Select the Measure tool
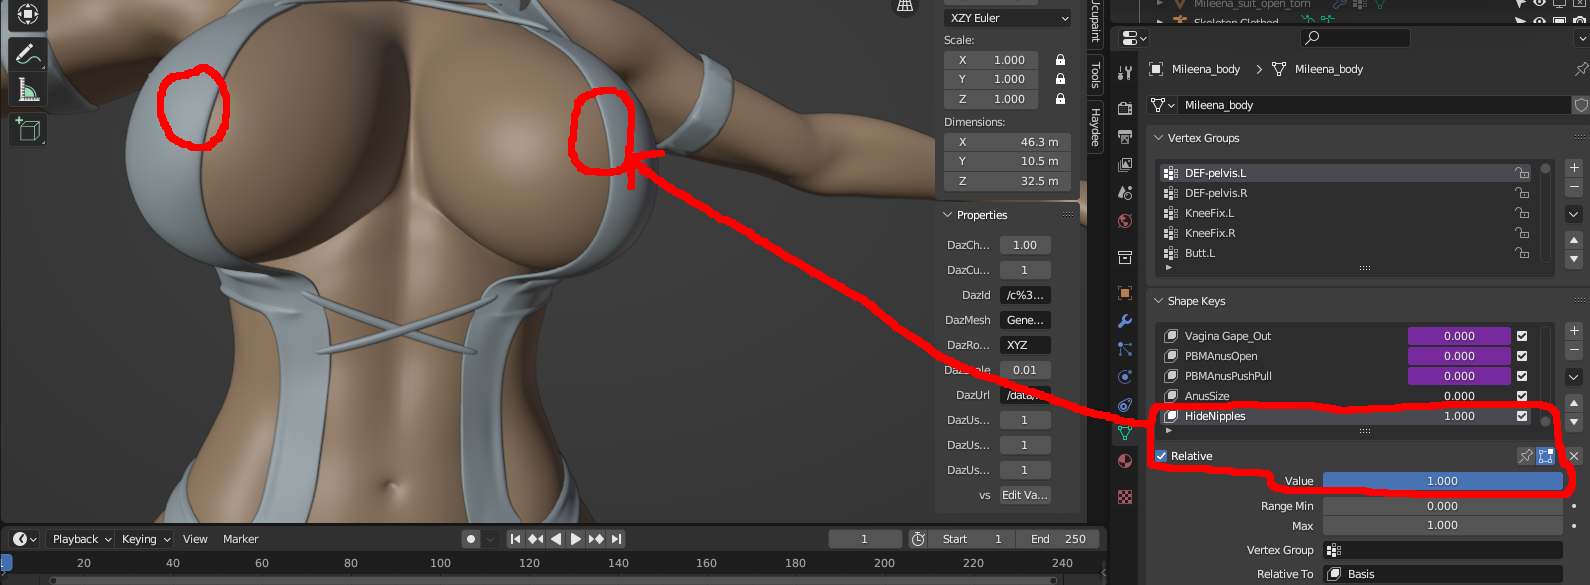The image size is (1590, 585). 28,90
